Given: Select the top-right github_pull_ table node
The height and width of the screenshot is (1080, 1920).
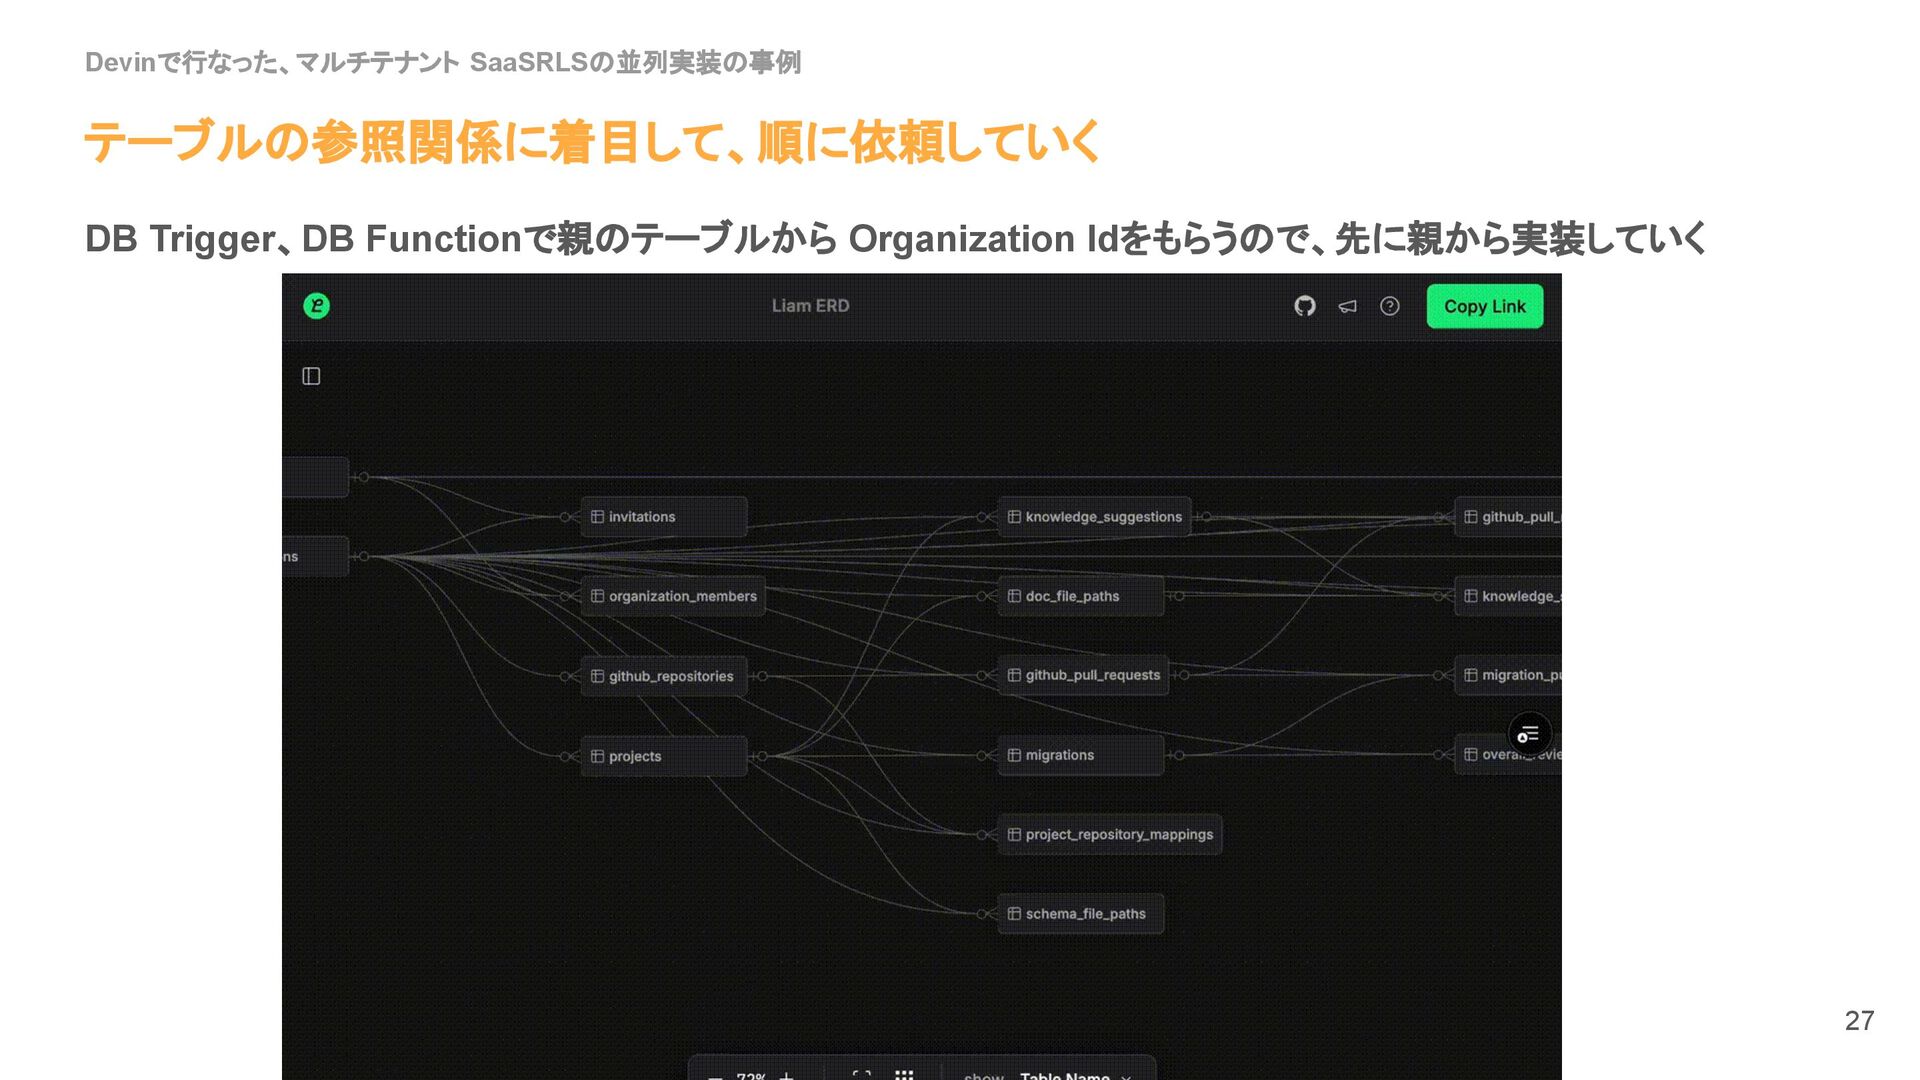Looking at the screenshot, I should [x=1508, y=517].
